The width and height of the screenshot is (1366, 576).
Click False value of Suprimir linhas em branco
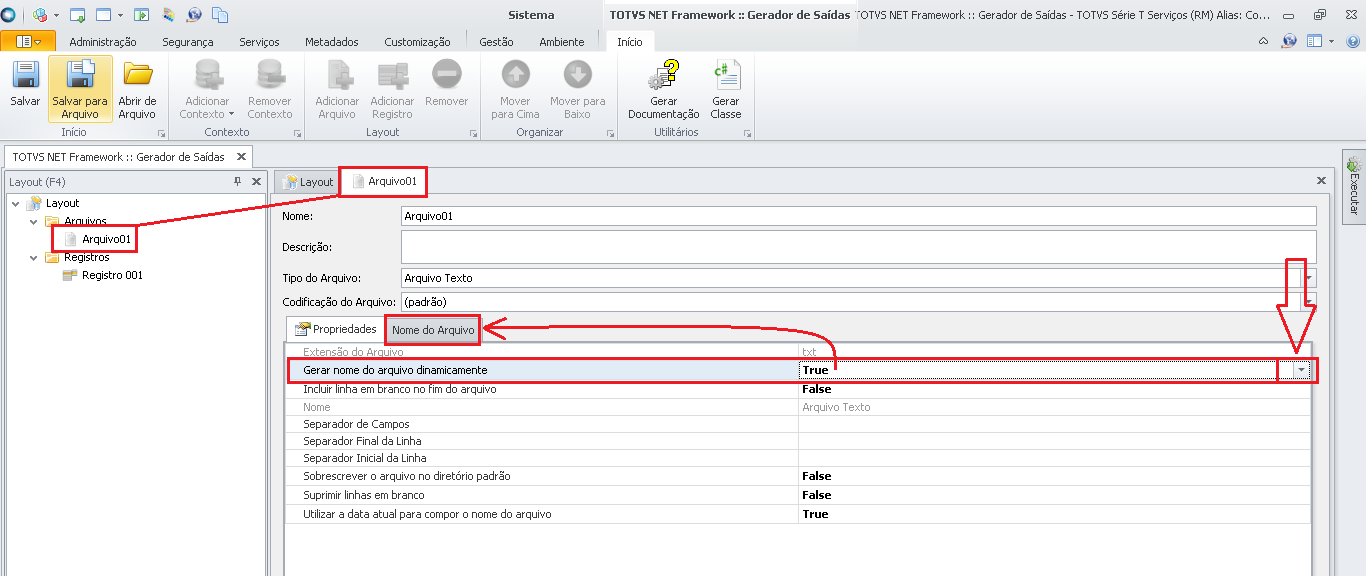(x=816, y=495)
